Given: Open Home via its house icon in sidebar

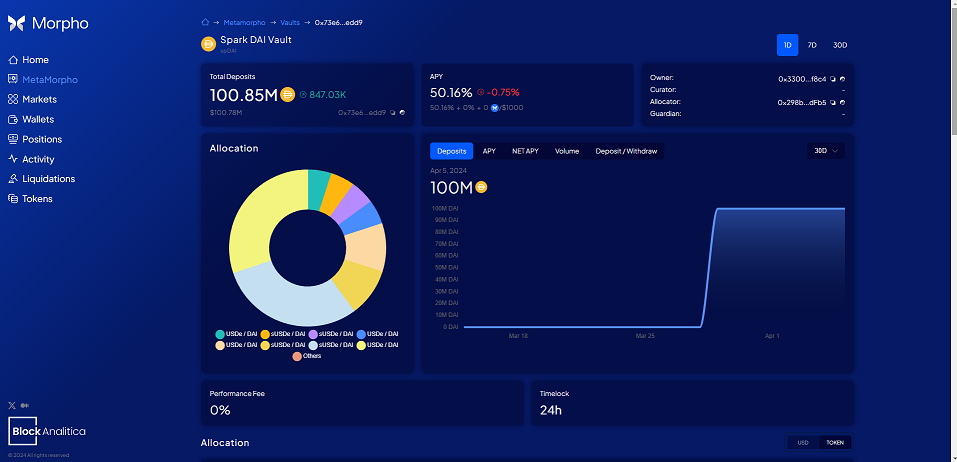Looking at the screenshot, I should pyautogui.click(x=13, y=60).
